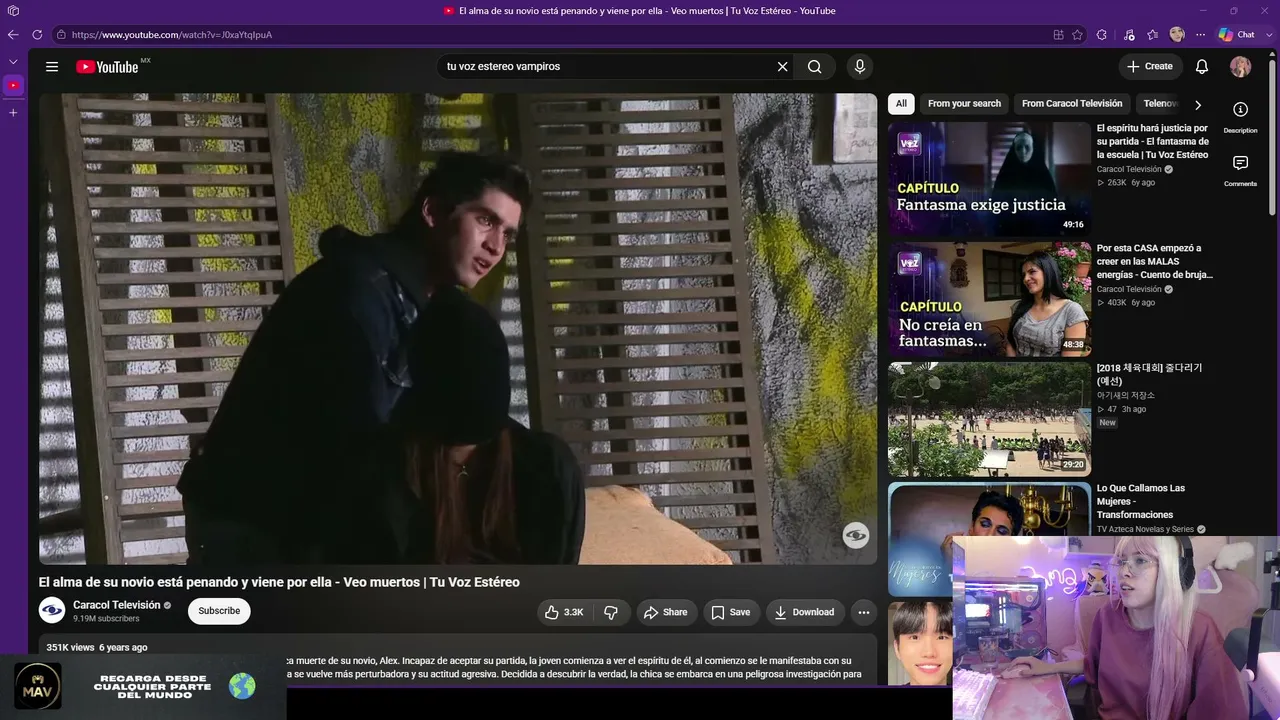Open 'El espíritu hará justicia' video title
The height and width of the screenshot is (720, 1280).
pos(1154,141)
